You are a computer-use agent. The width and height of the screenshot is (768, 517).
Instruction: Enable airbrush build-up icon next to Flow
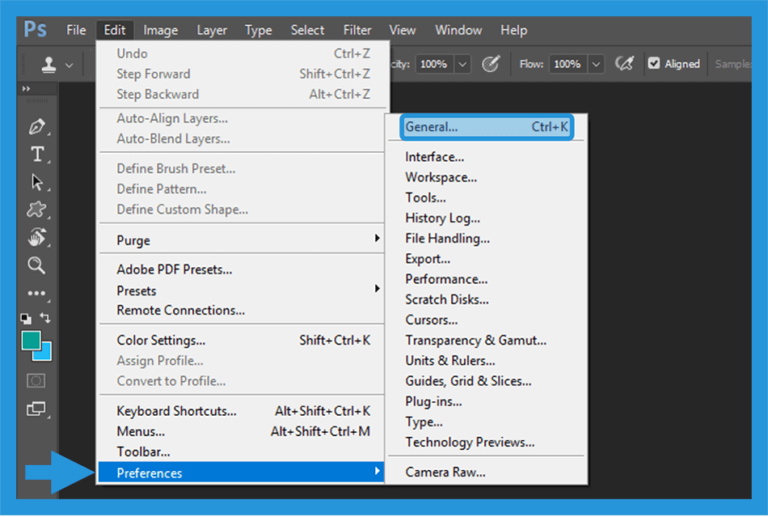(x=624, y=64)
